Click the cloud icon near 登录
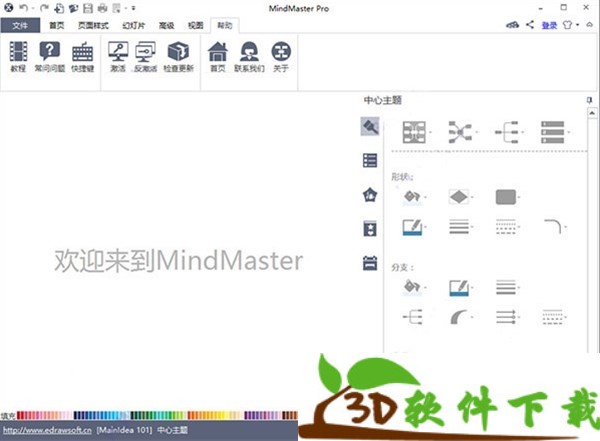Screen dimensions: 600x441 point(512,25)
